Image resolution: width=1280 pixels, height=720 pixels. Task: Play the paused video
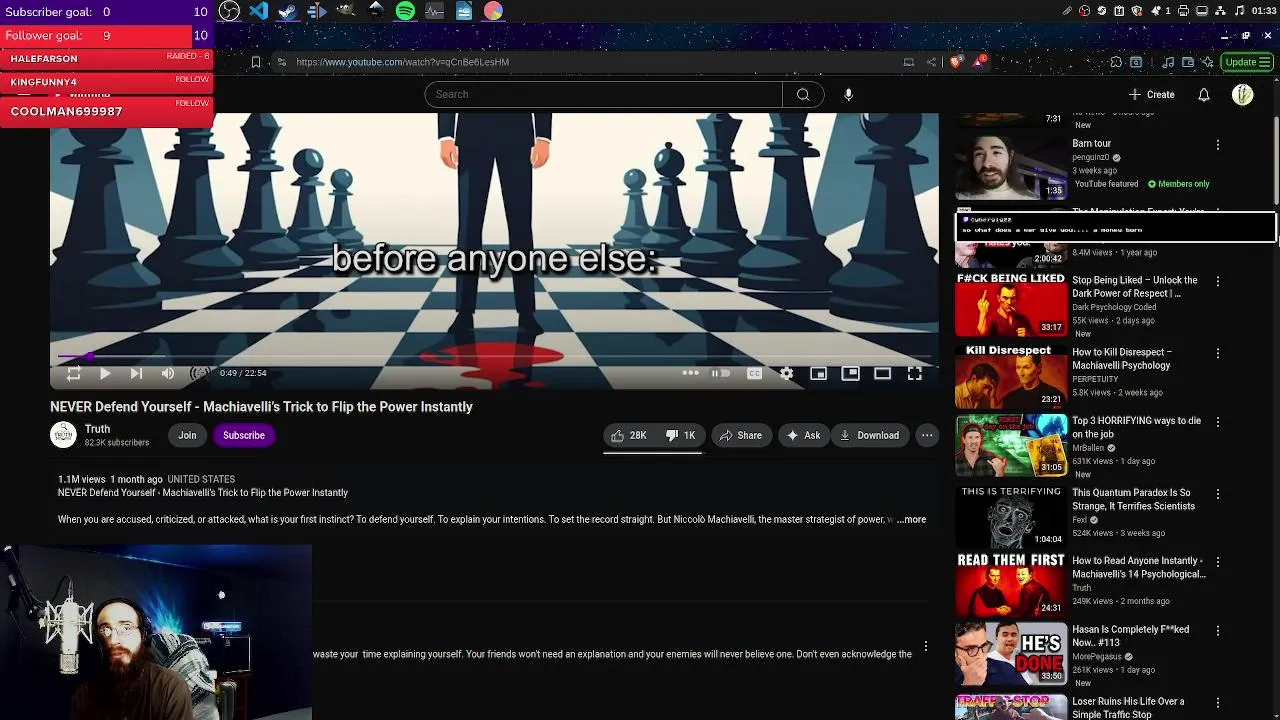click(105, 373)
